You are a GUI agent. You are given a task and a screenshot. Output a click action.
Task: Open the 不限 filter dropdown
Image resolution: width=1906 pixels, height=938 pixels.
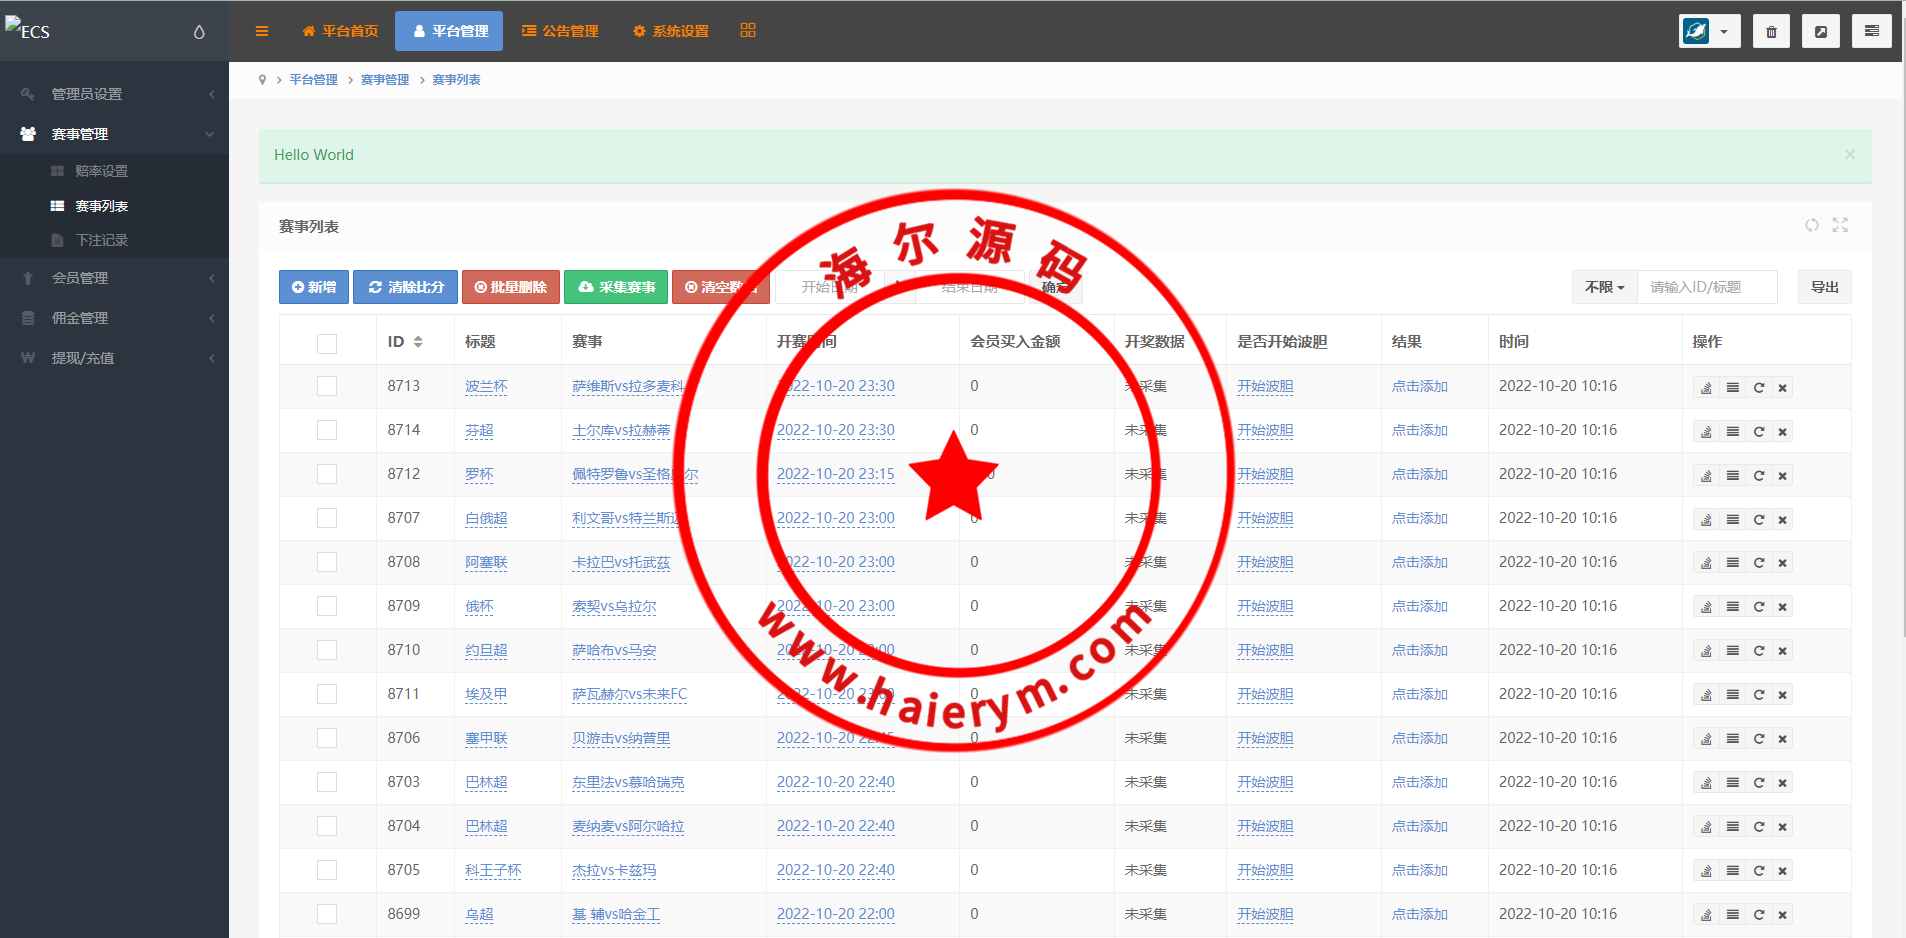(1604, 287)
